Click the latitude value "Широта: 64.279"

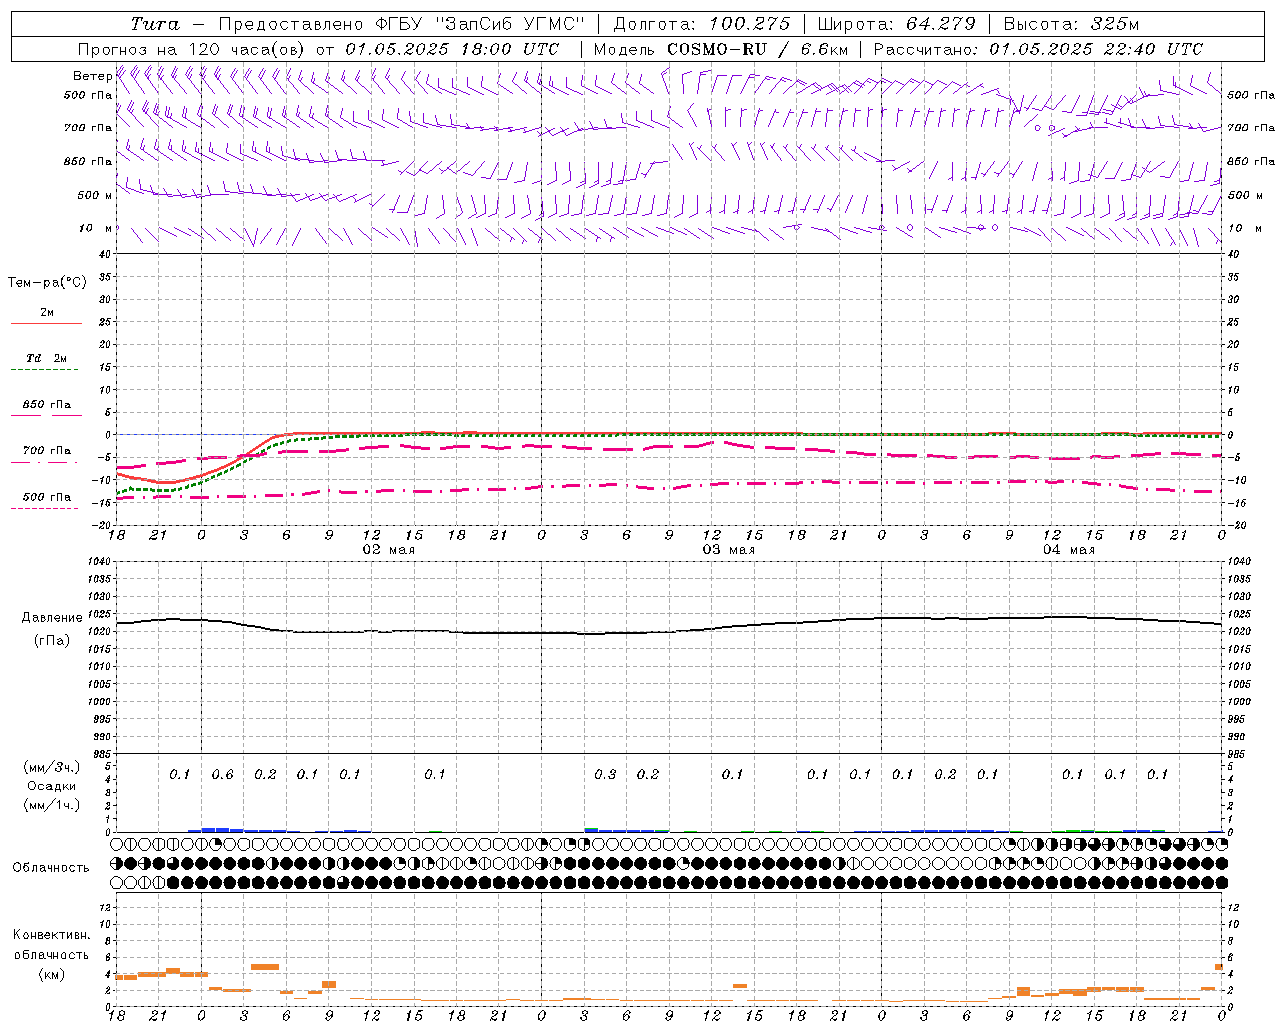(x=896, y=24)
